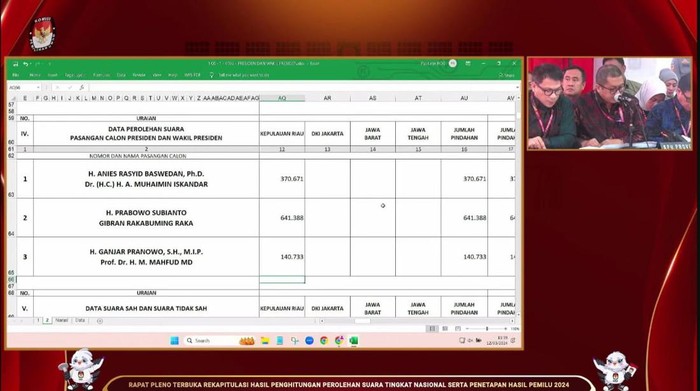Open the Customize Quick Access Toolbar dropdown
This screenshot has height=391, width=700.
[49, 64]
